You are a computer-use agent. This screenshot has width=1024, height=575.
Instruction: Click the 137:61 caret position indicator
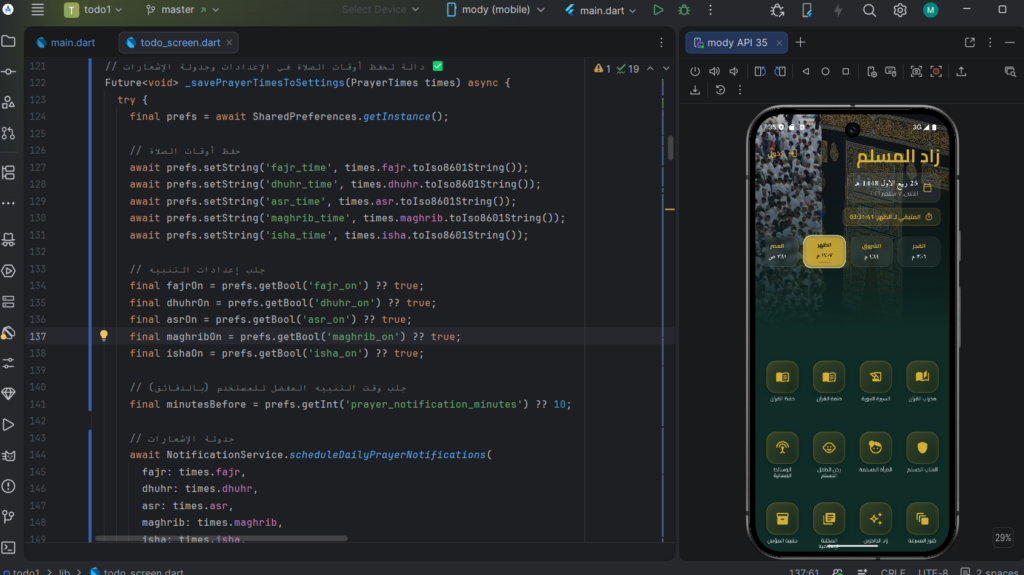804,572
